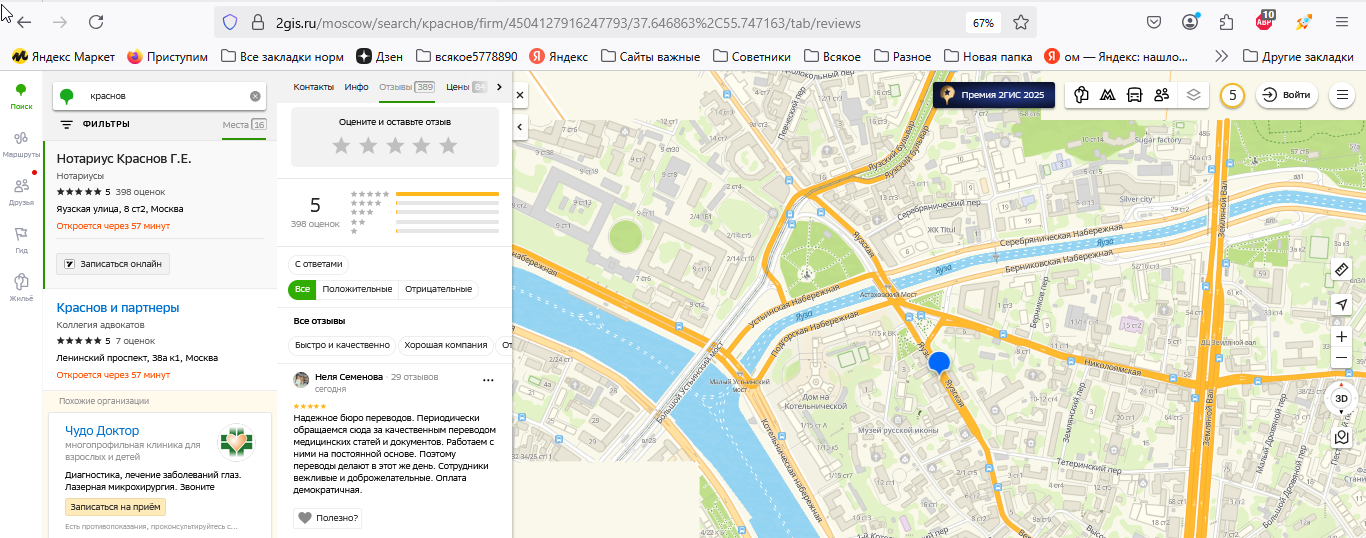
Task: Locate my position on map
Action: (x=1342, y=304)
